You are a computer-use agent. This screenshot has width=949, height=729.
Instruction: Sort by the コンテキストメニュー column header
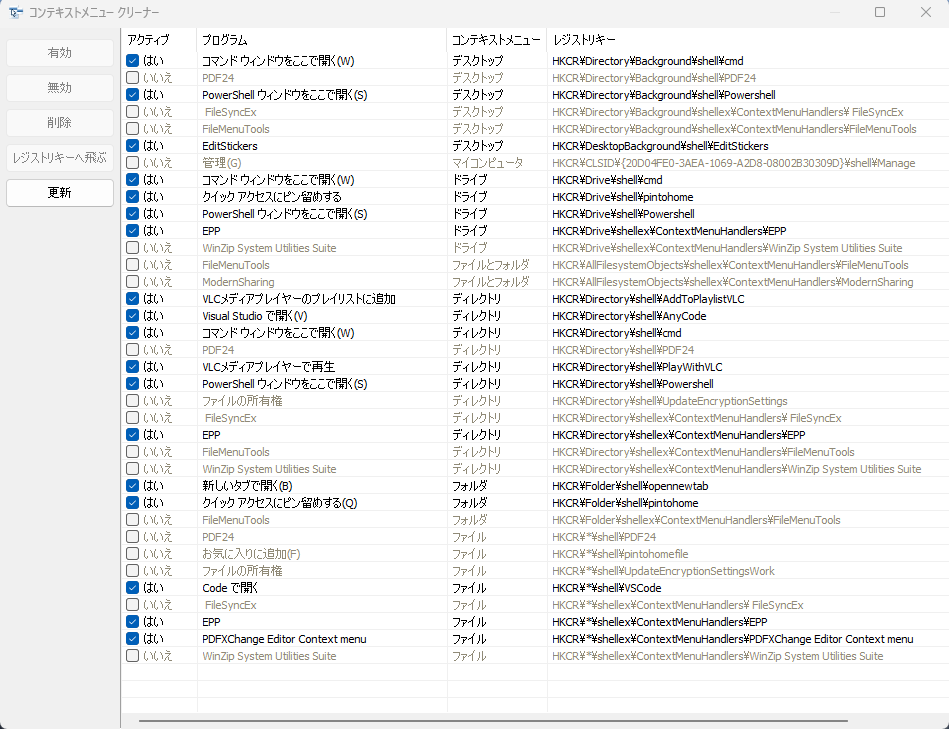[496, 40]
